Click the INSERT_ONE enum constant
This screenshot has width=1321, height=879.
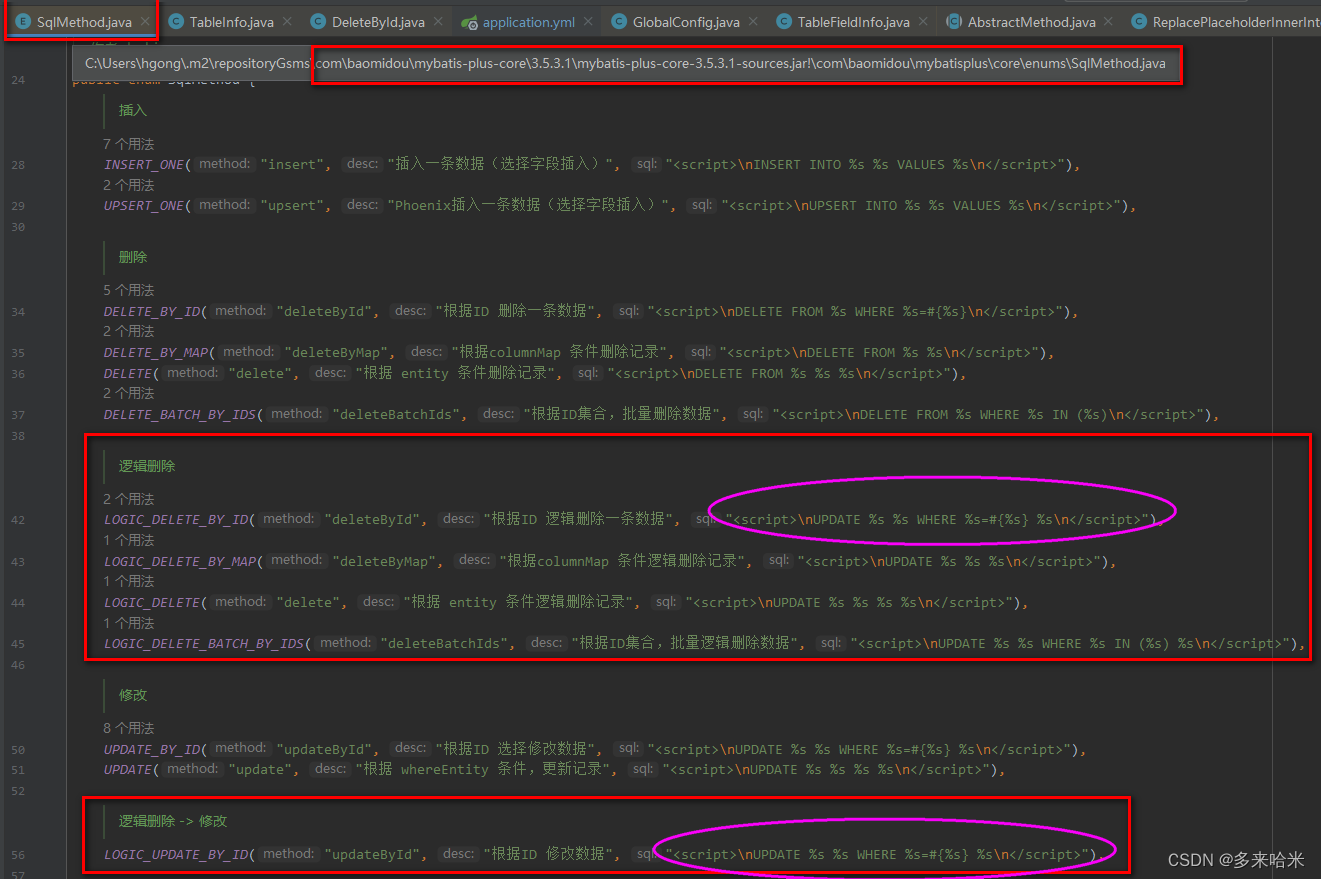click(x=144, y=164)
